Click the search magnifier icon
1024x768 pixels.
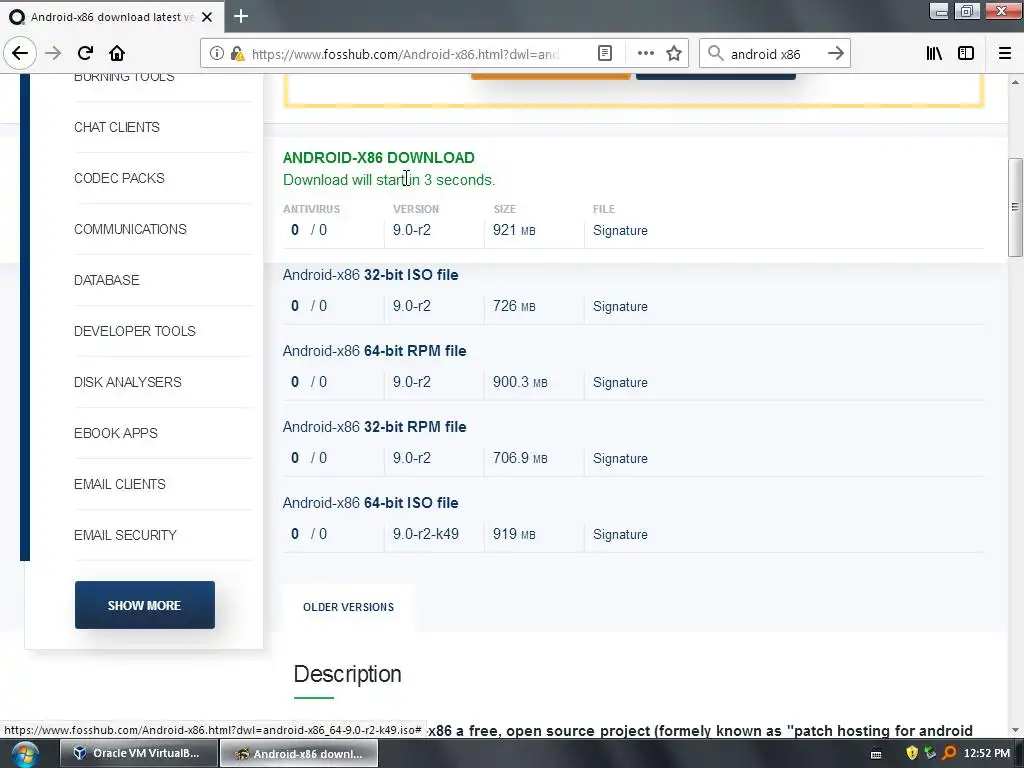click(716, 54)
